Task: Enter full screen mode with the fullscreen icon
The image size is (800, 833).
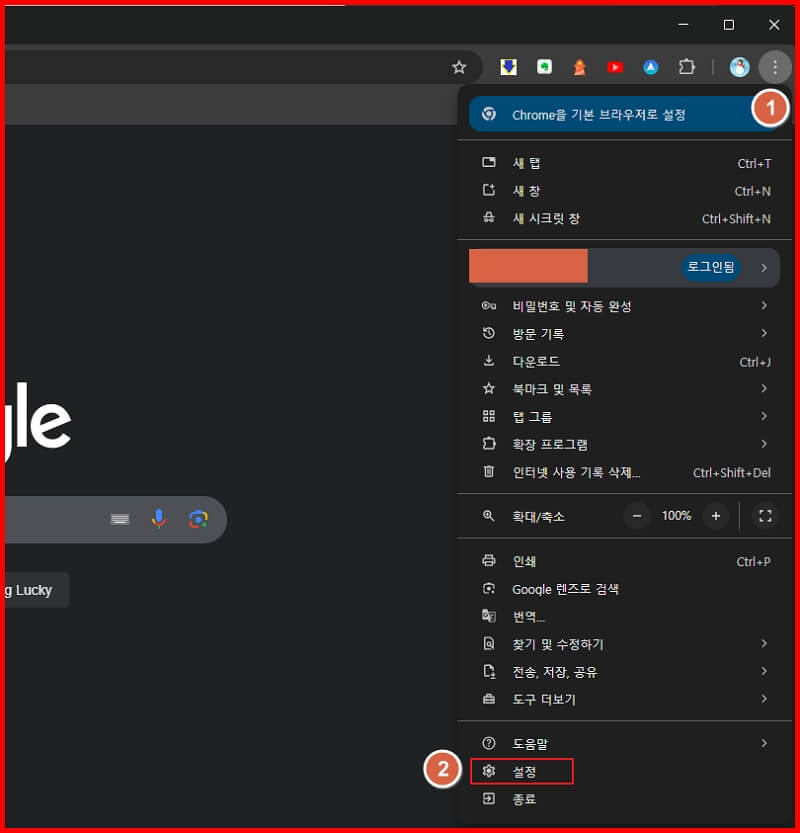Action: (x=765, y=516)
